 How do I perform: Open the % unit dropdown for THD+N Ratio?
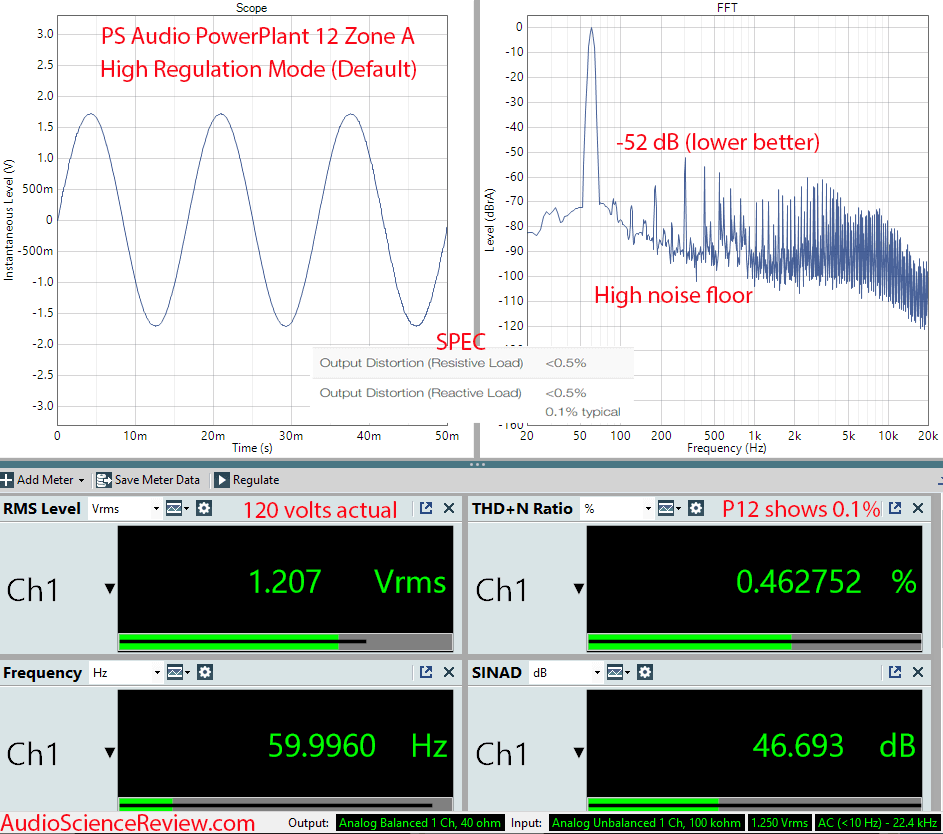click(x=617, y=509)
